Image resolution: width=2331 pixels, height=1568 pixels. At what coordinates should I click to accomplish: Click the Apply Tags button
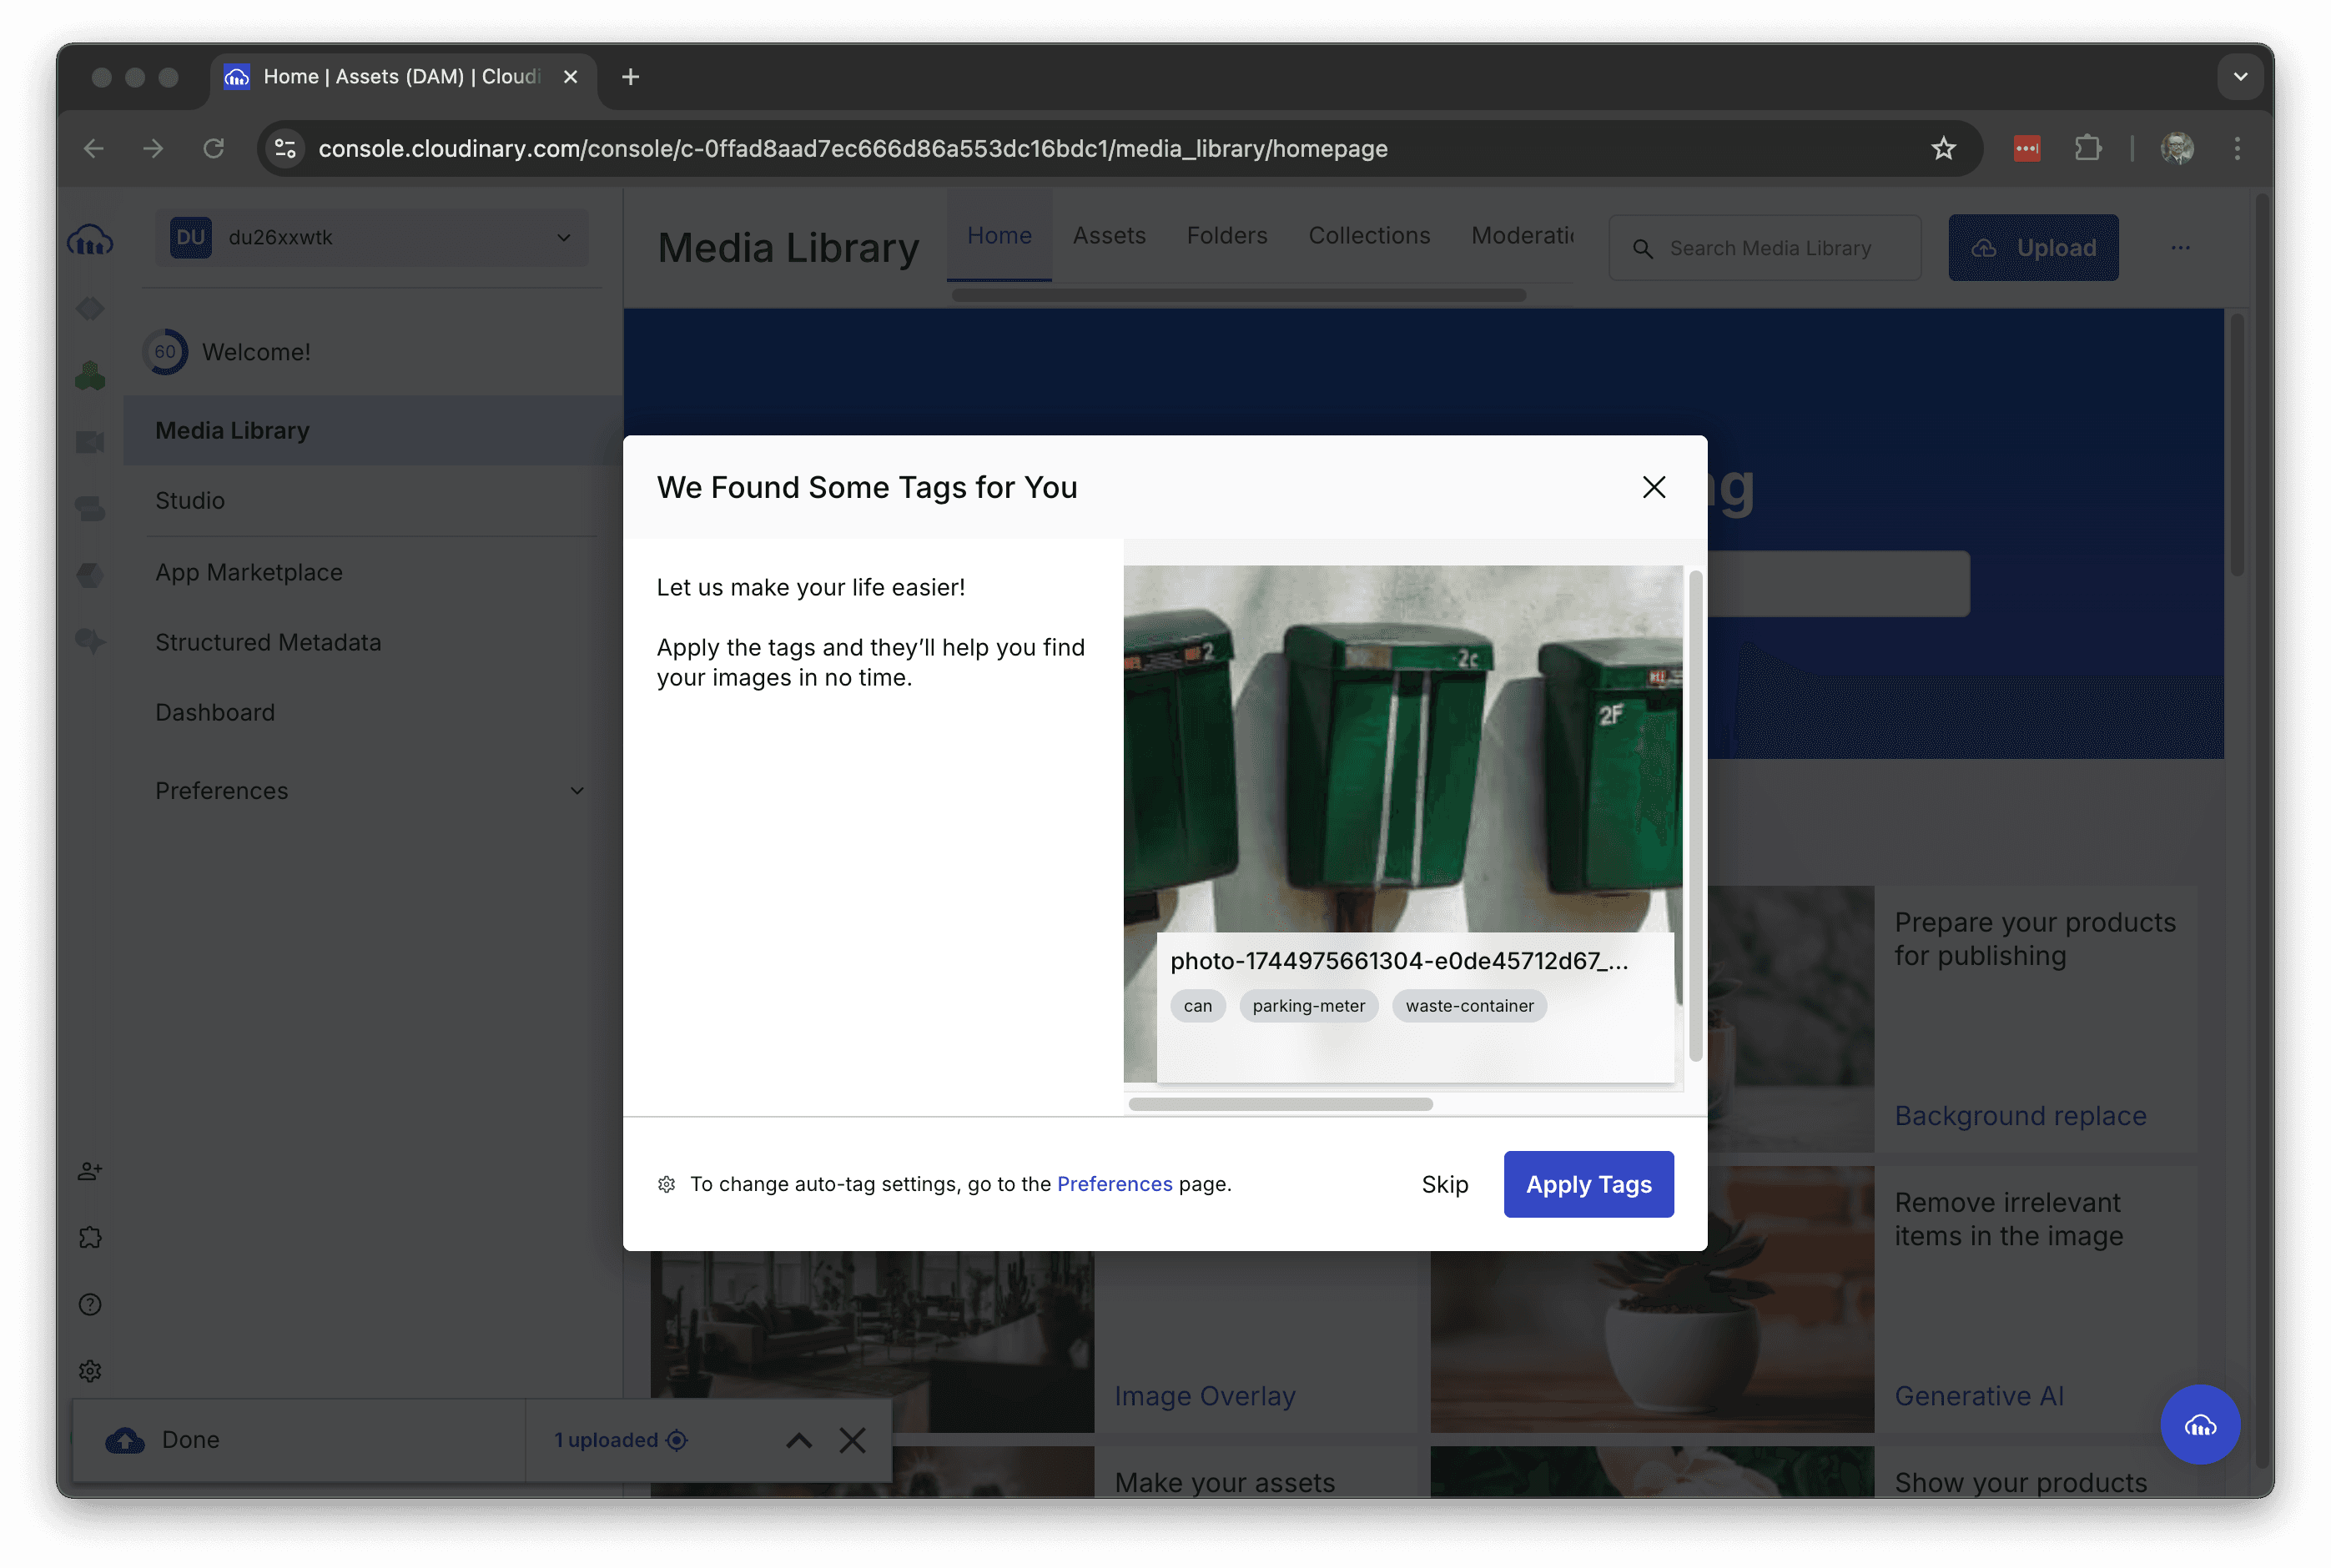[1588, 1184]
